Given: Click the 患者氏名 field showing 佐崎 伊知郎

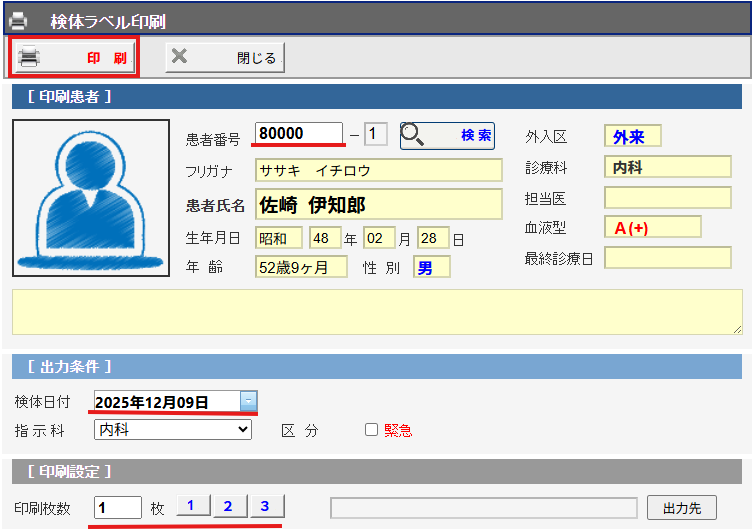Looking at the screenshot, I should coord(378,205).
